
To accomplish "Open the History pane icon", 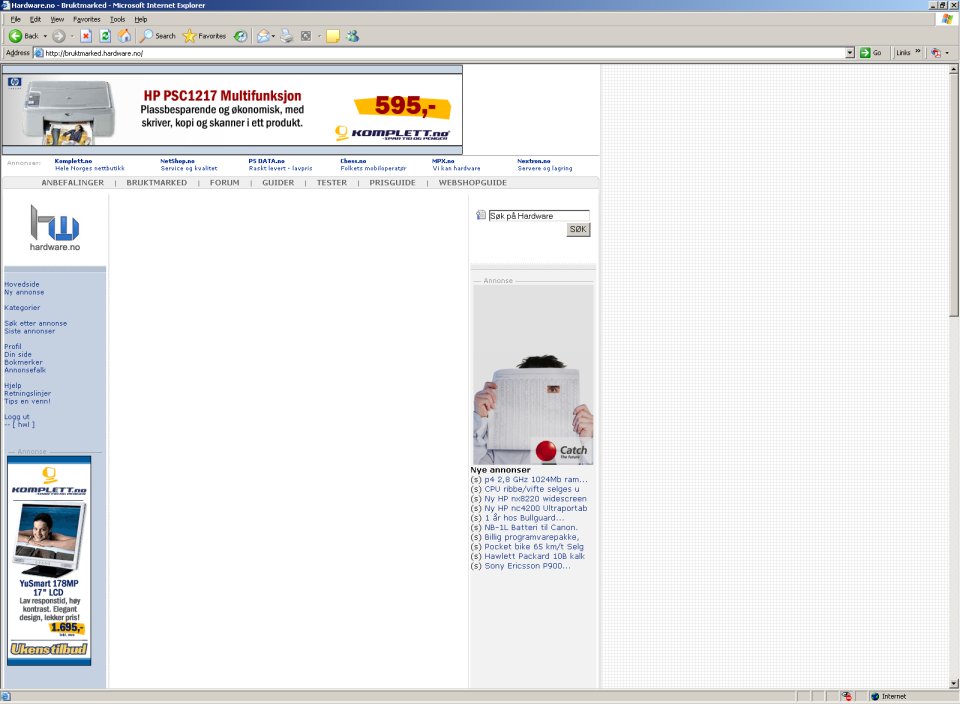I will 241,36.
